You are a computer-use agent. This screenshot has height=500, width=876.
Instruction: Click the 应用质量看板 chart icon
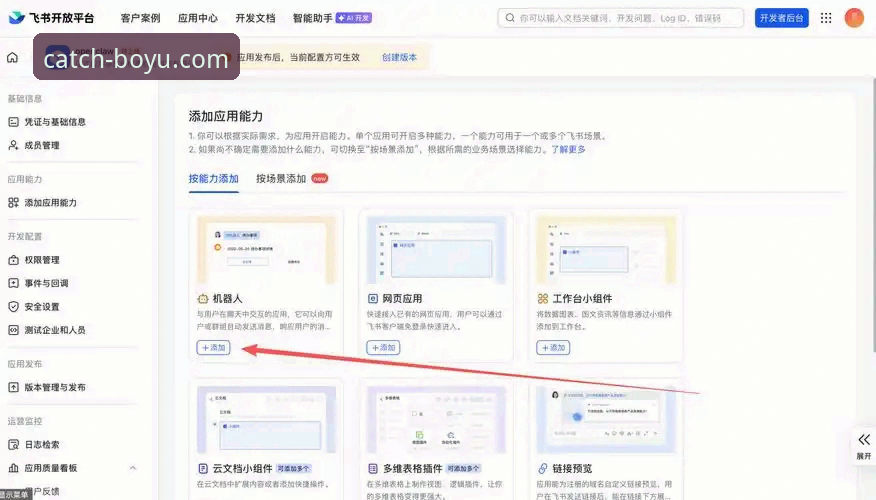13,468
